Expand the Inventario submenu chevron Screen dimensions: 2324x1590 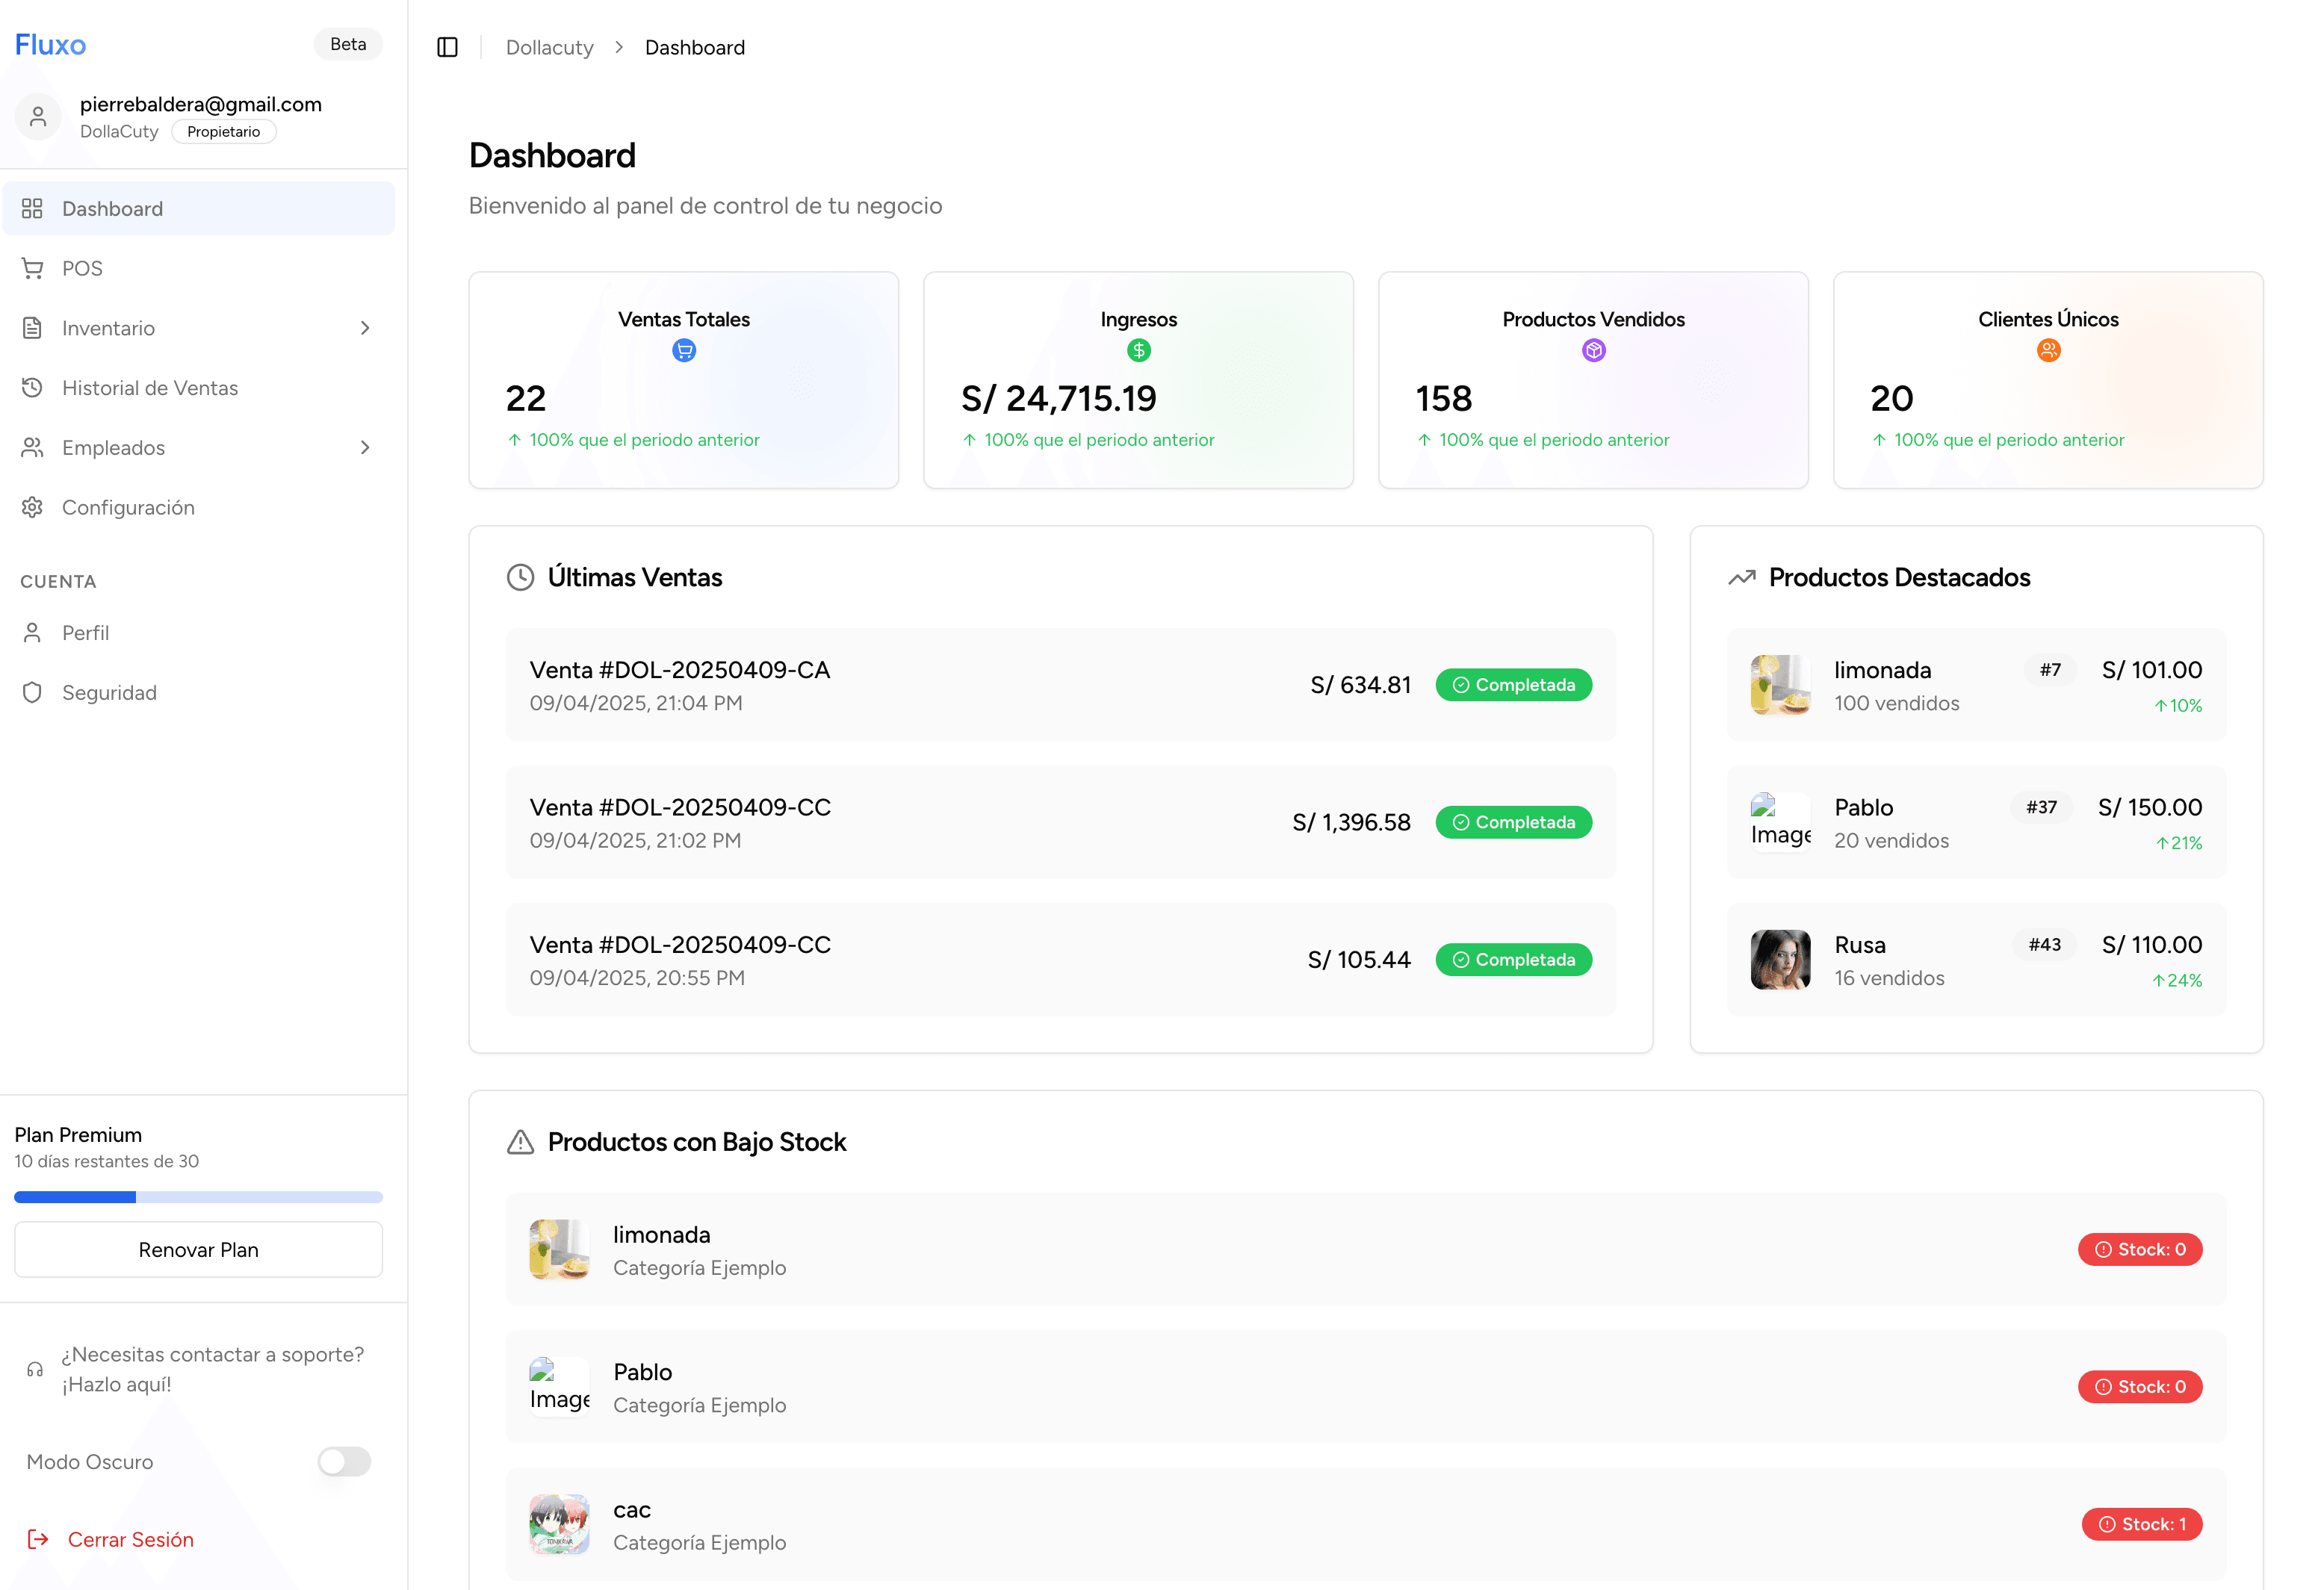coord(365,328)
